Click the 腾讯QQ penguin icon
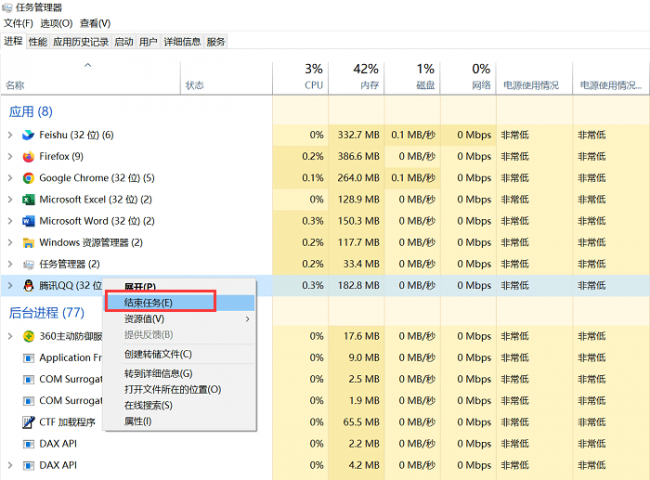 click(x=28, y=286)
